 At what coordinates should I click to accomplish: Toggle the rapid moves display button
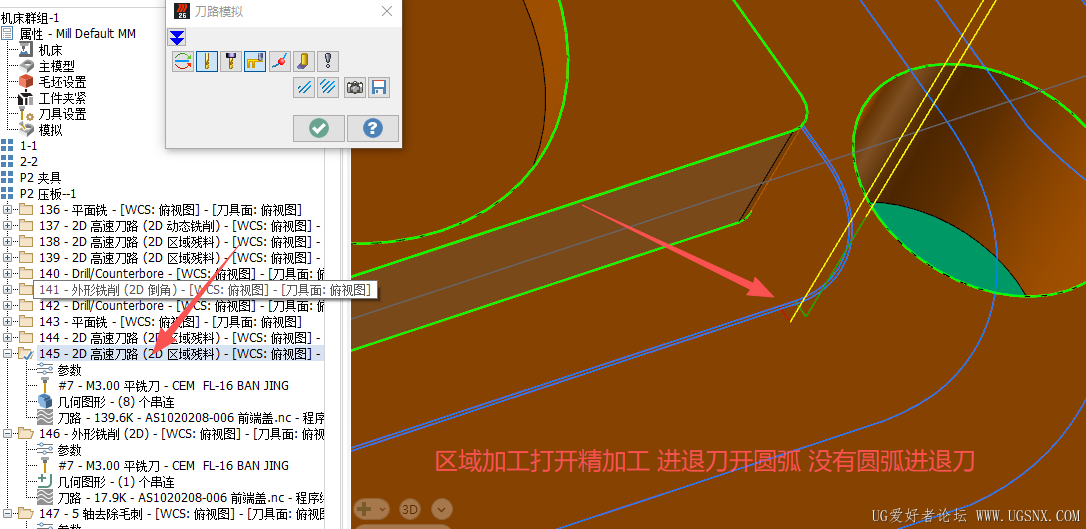click(256, 62)
